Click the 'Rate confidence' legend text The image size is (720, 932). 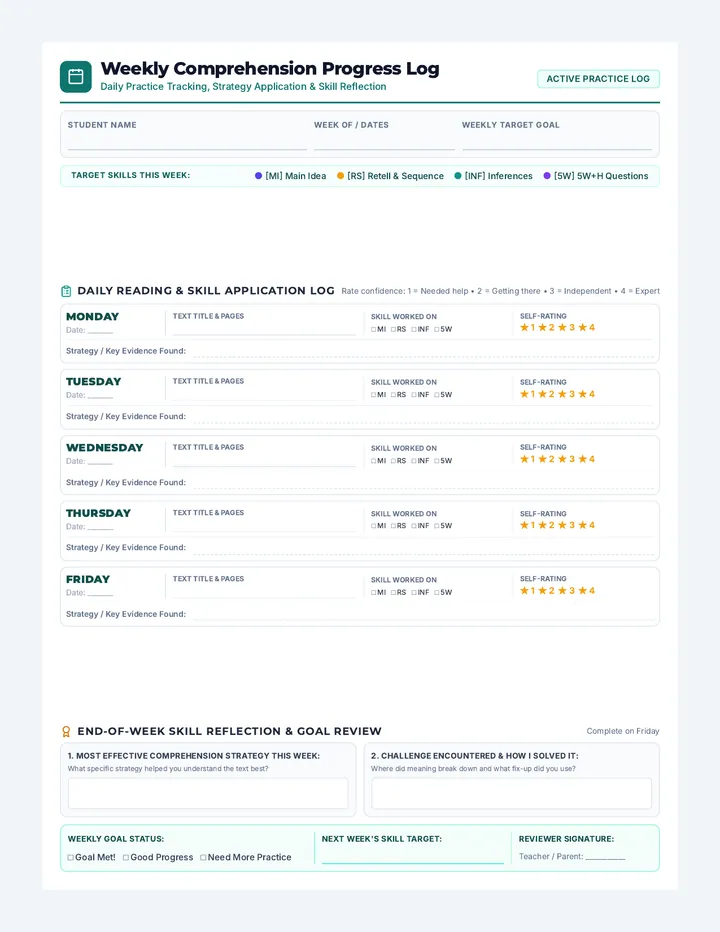coord(501,291)
